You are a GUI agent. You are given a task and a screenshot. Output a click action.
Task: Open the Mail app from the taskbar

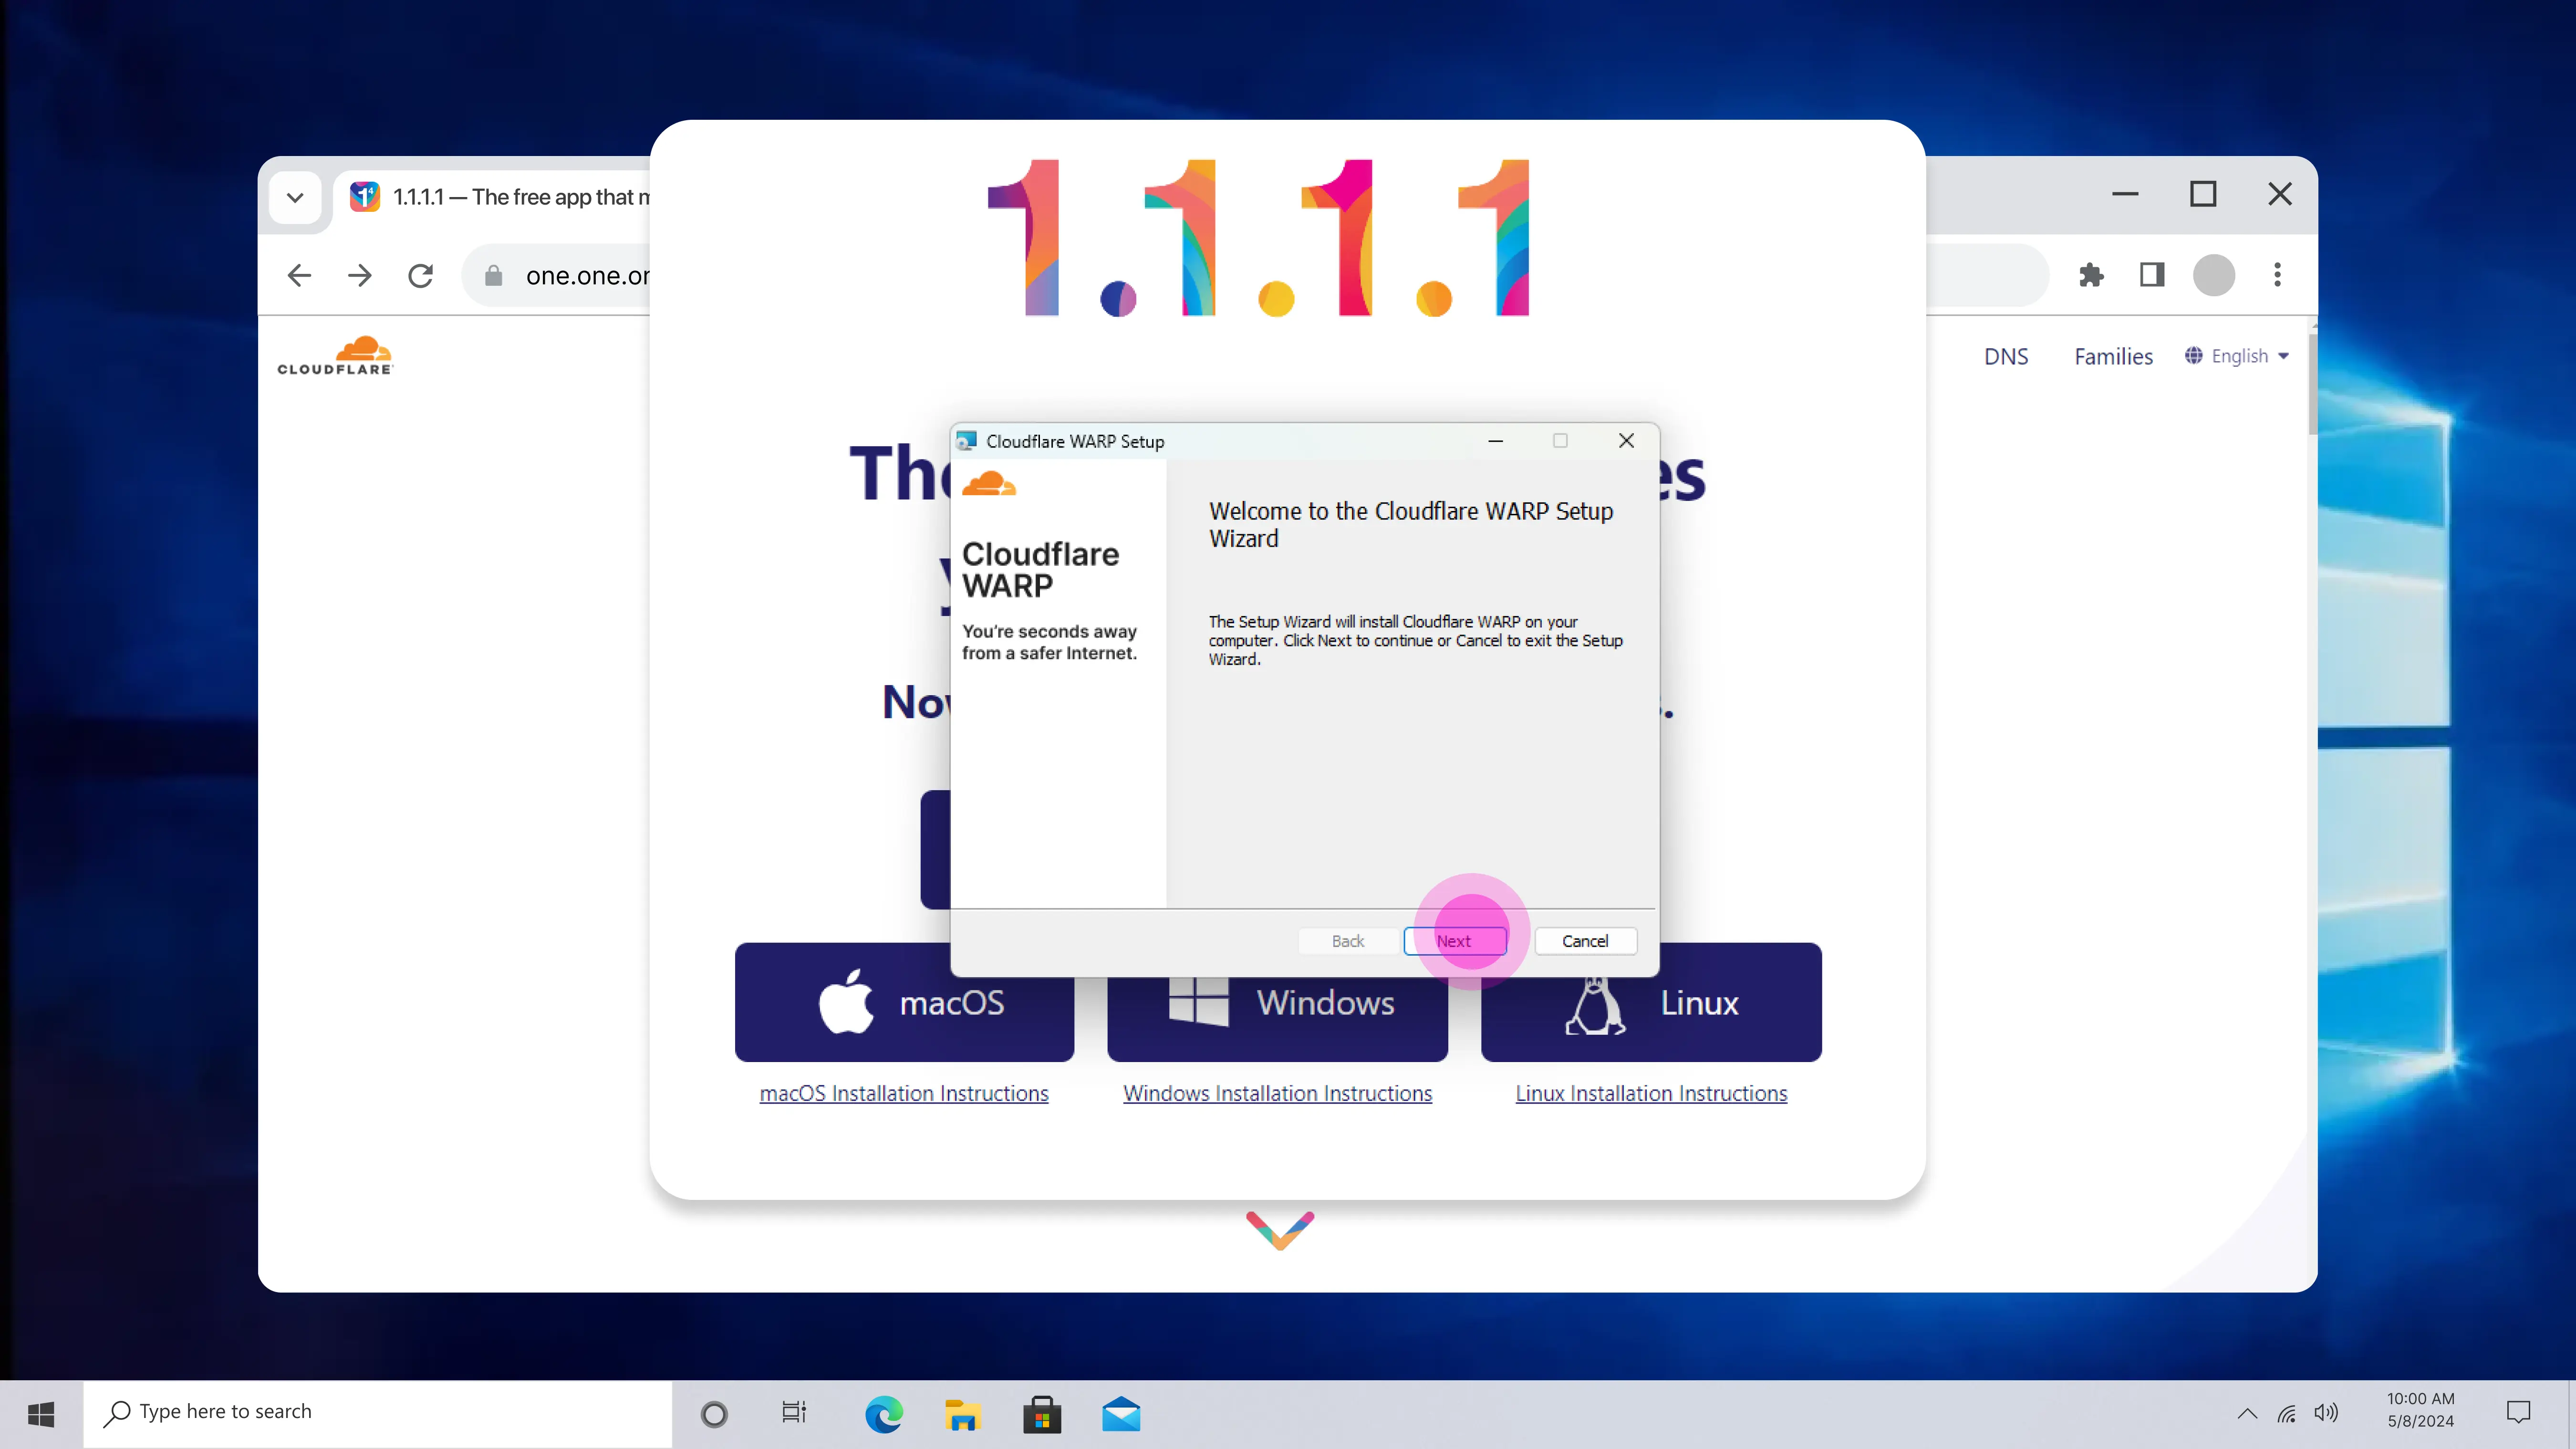[1121, 1414]
